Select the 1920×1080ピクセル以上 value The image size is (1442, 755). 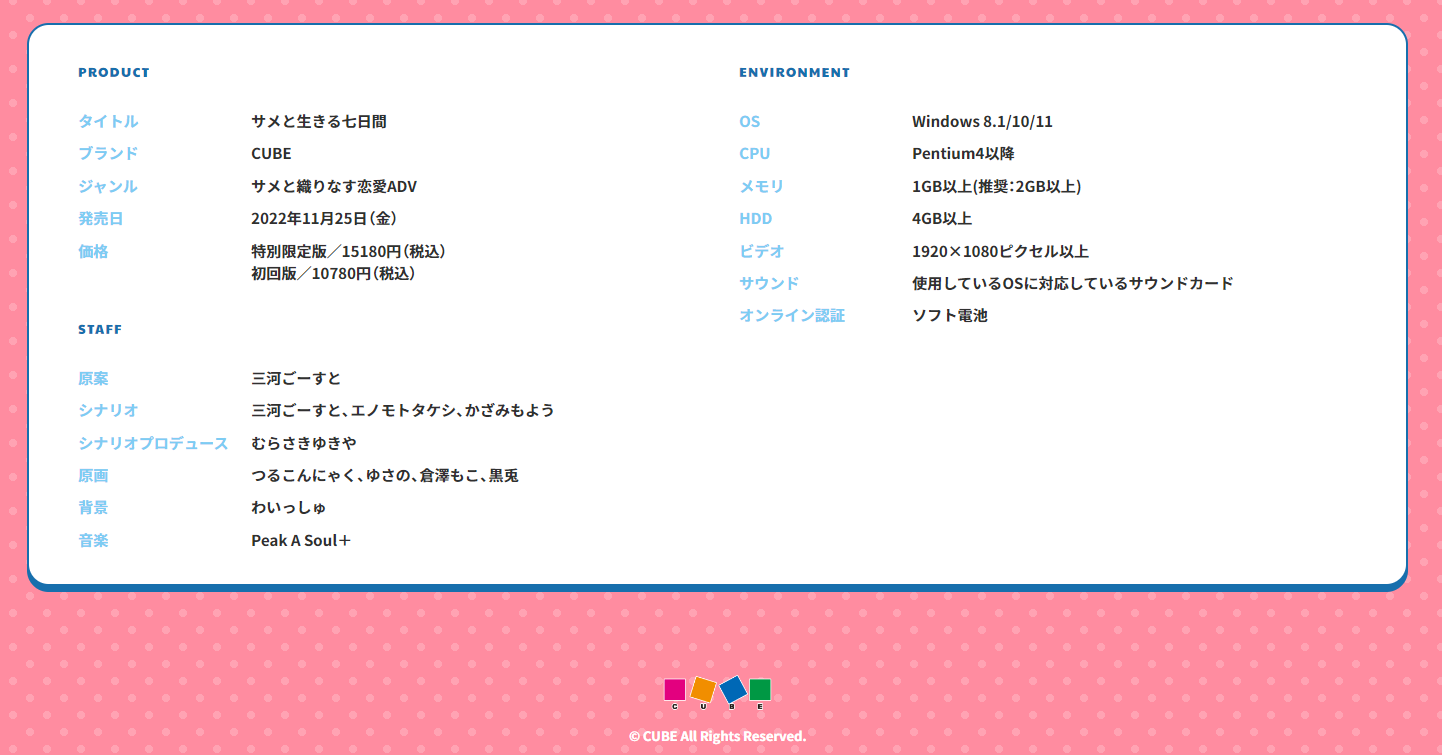1000,251
